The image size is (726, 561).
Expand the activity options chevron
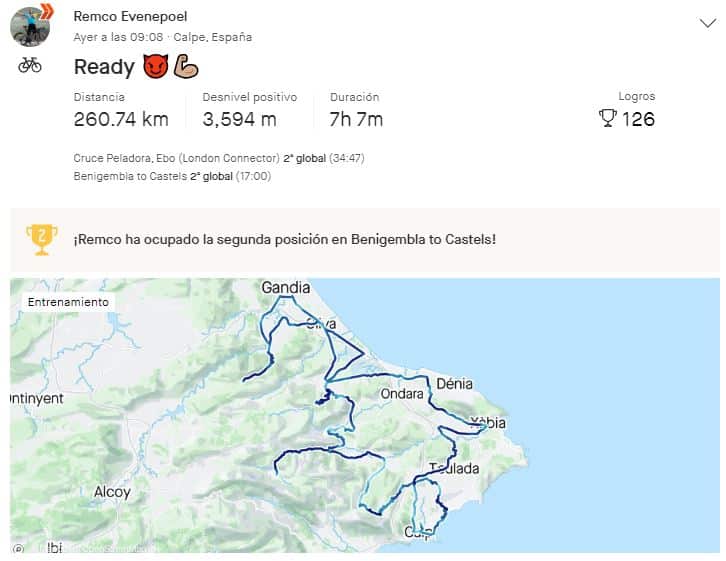707,23
